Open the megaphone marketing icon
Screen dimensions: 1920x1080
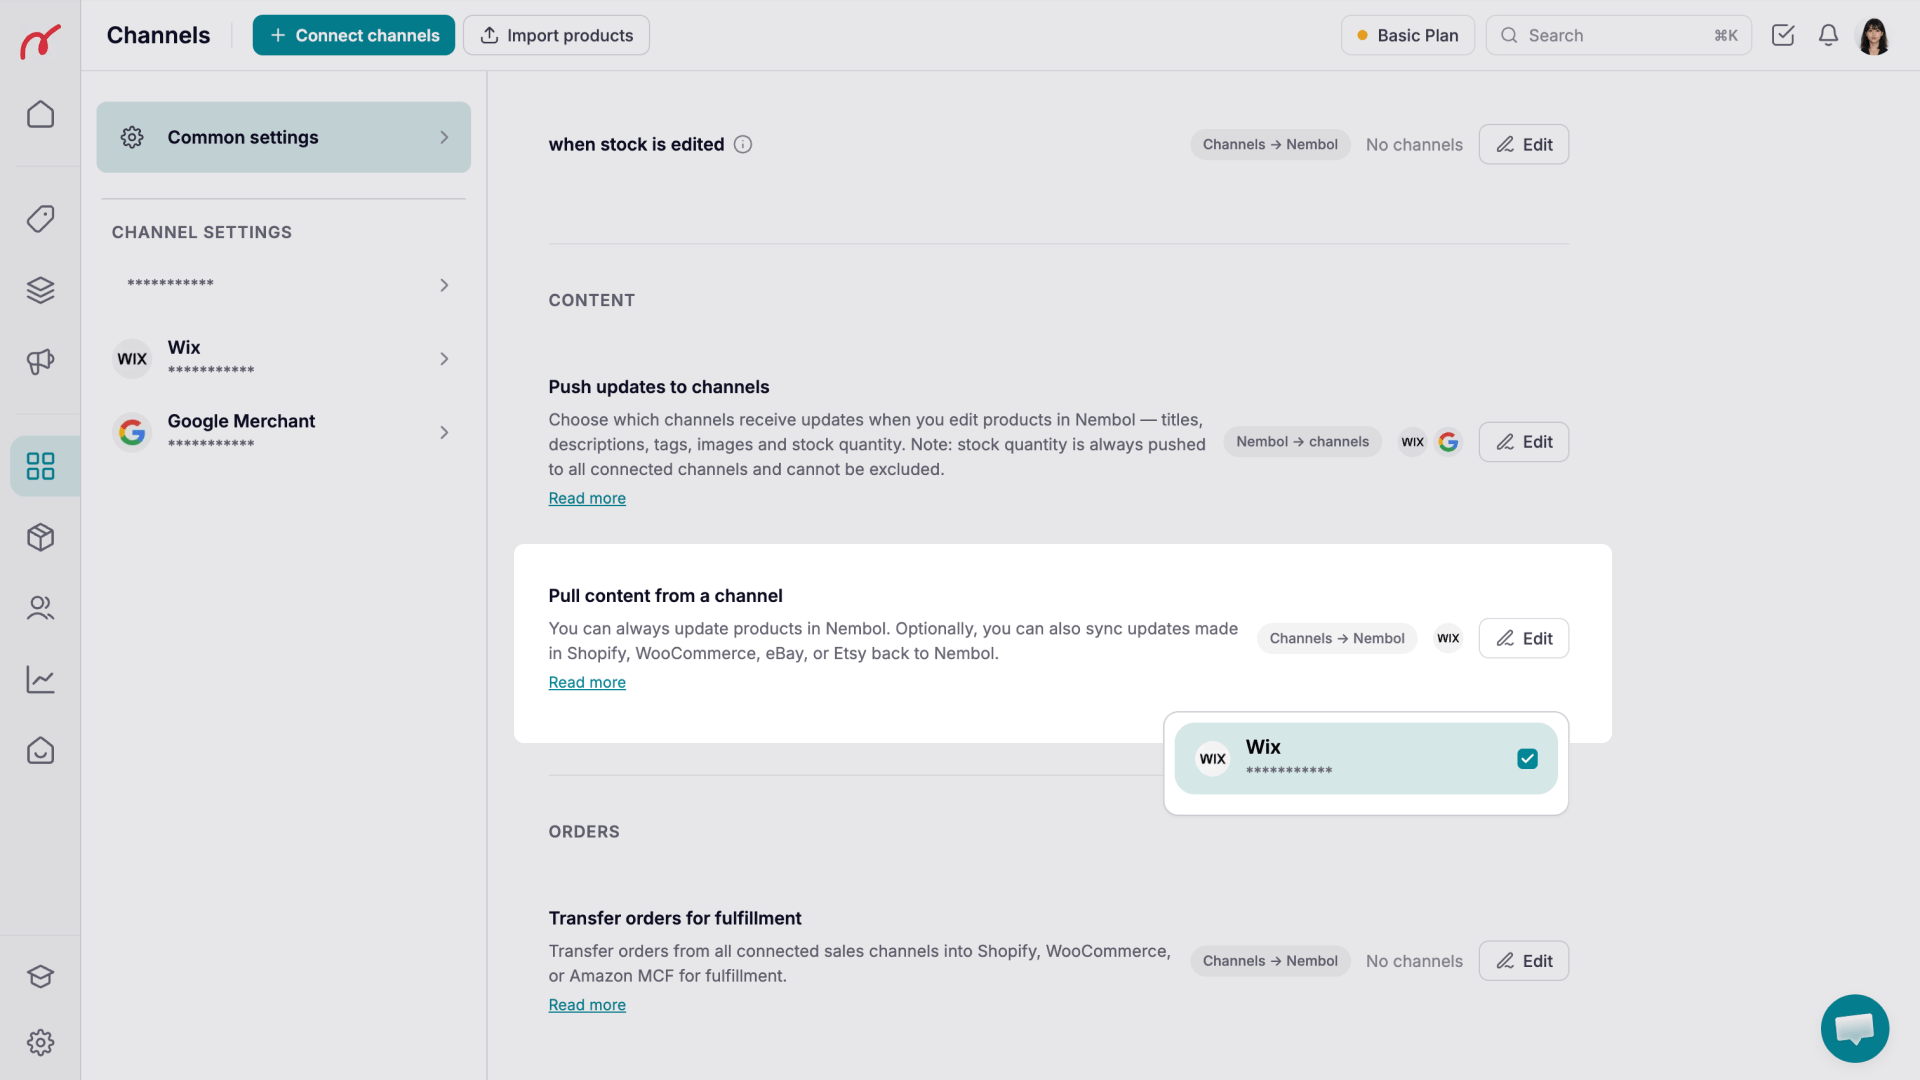click(40, 361)
